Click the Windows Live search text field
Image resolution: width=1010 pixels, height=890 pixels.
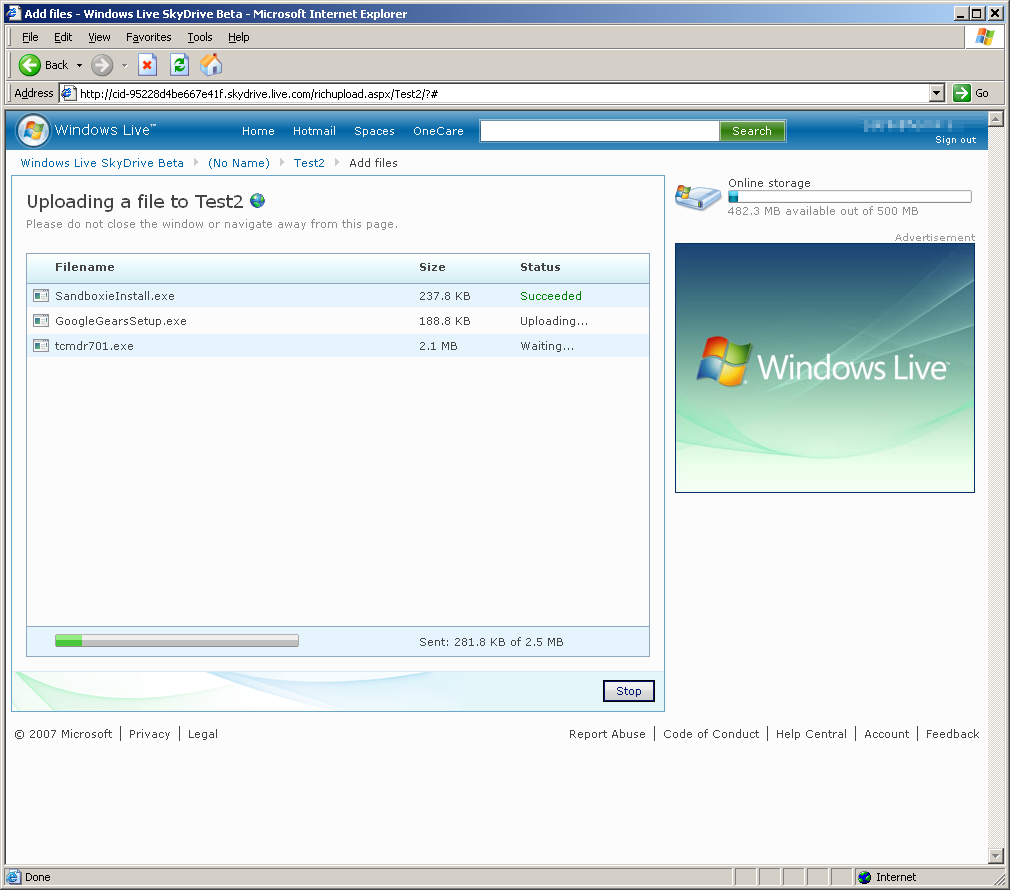click(600, 131)
